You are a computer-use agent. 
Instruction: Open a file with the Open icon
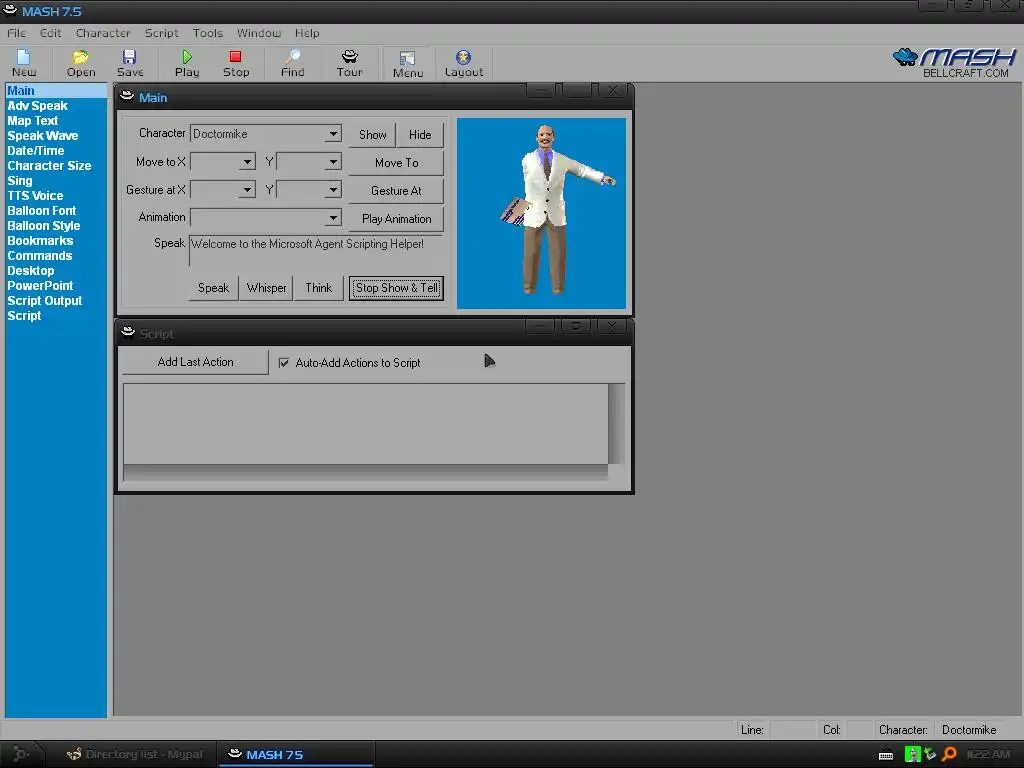[81, 63]
